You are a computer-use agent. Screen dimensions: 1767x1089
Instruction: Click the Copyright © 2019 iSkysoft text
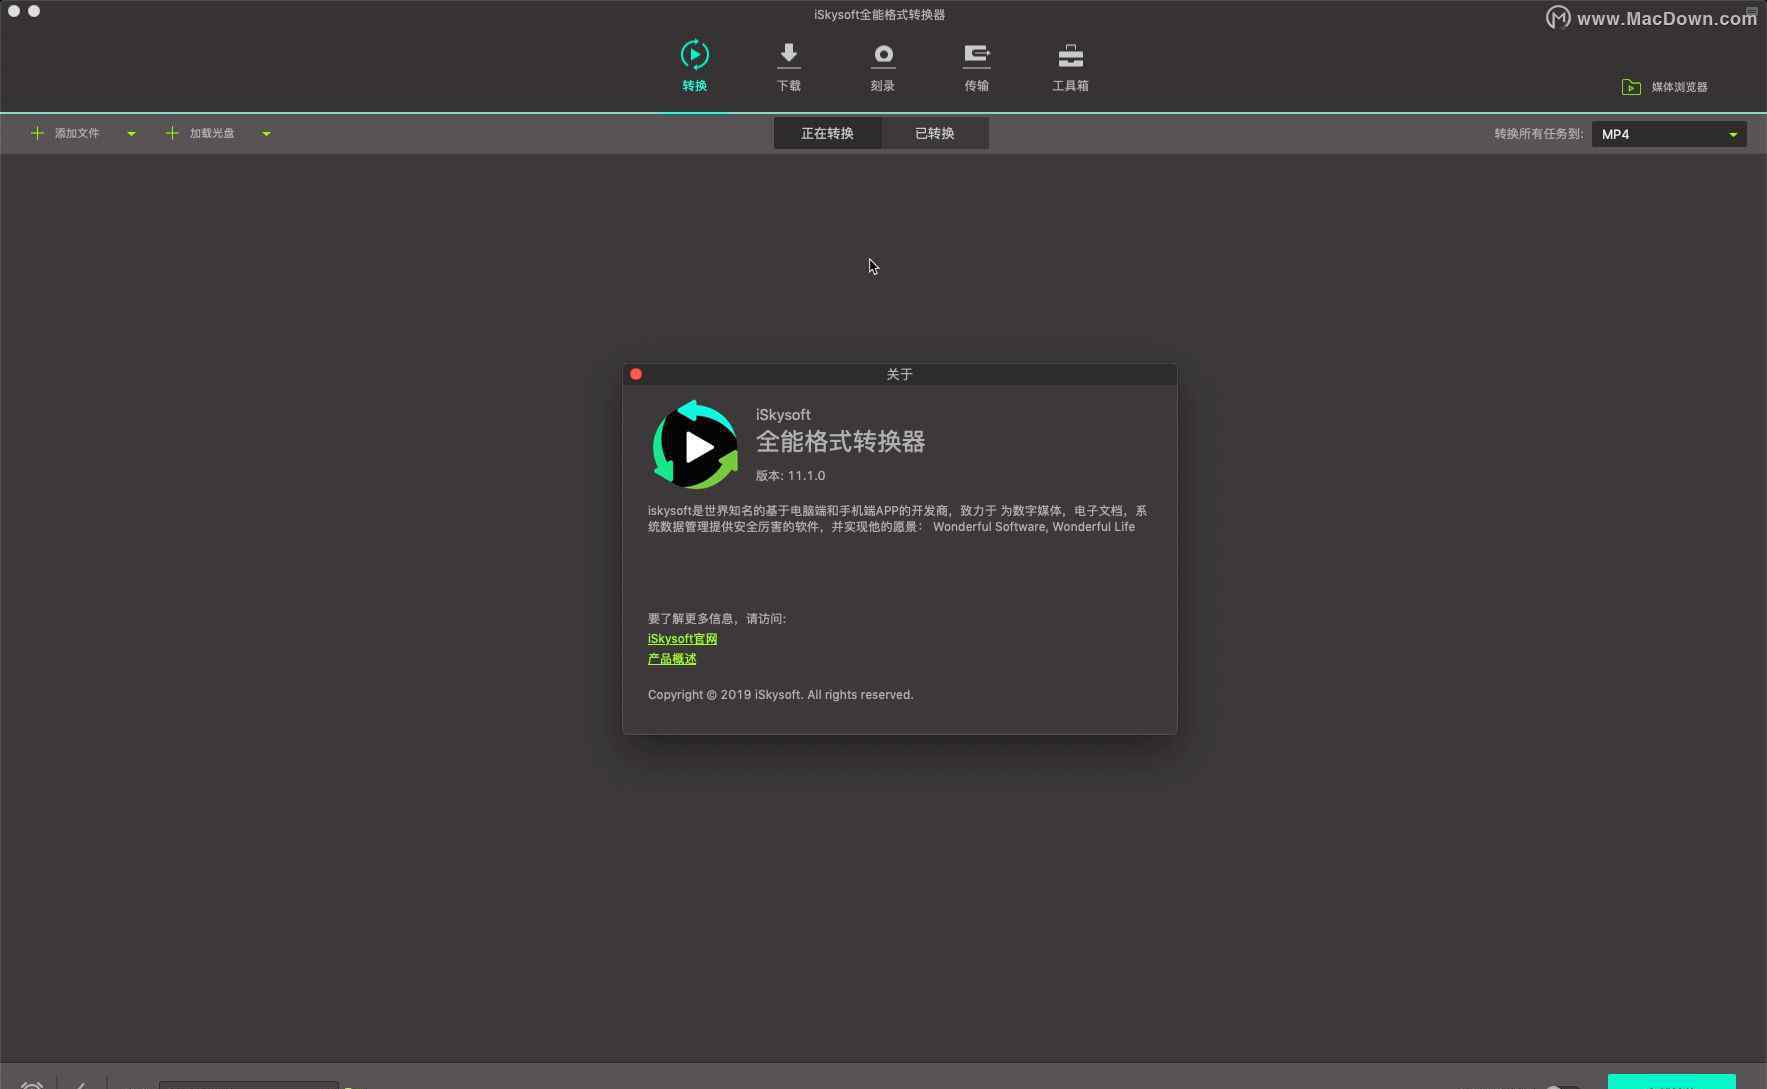tap(780, 695)
